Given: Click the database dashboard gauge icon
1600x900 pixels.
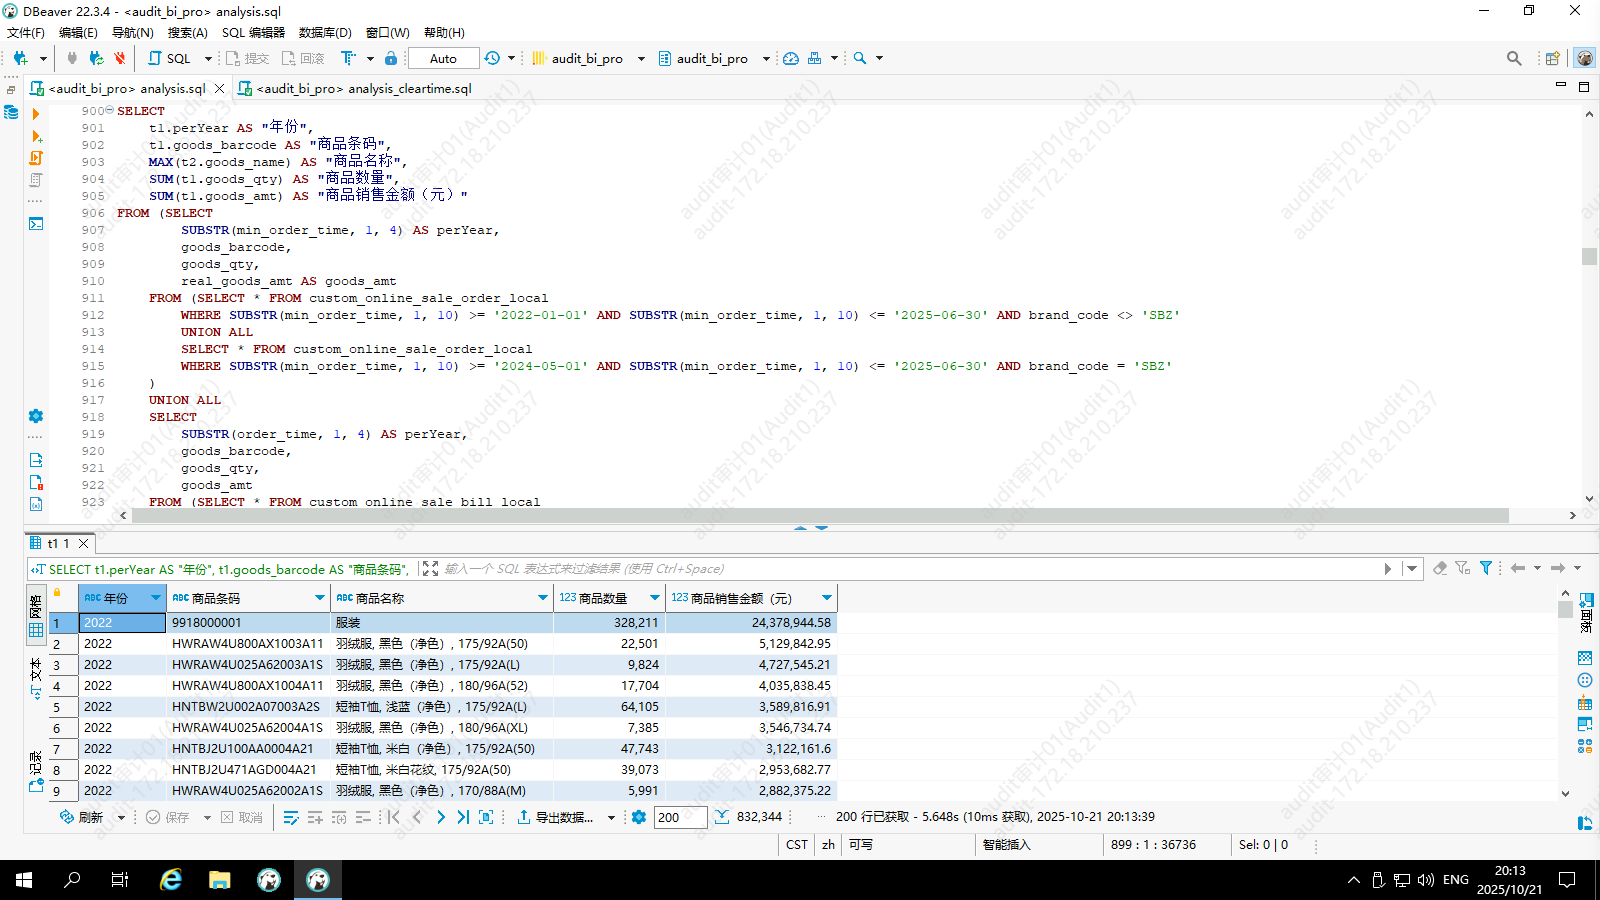Looking at the screenshot, I should pos(790,58).
